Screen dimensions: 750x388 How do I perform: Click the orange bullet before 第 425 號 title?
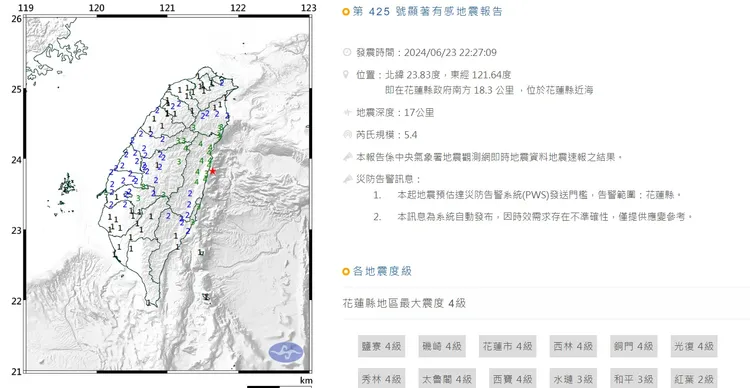(346, 12)
